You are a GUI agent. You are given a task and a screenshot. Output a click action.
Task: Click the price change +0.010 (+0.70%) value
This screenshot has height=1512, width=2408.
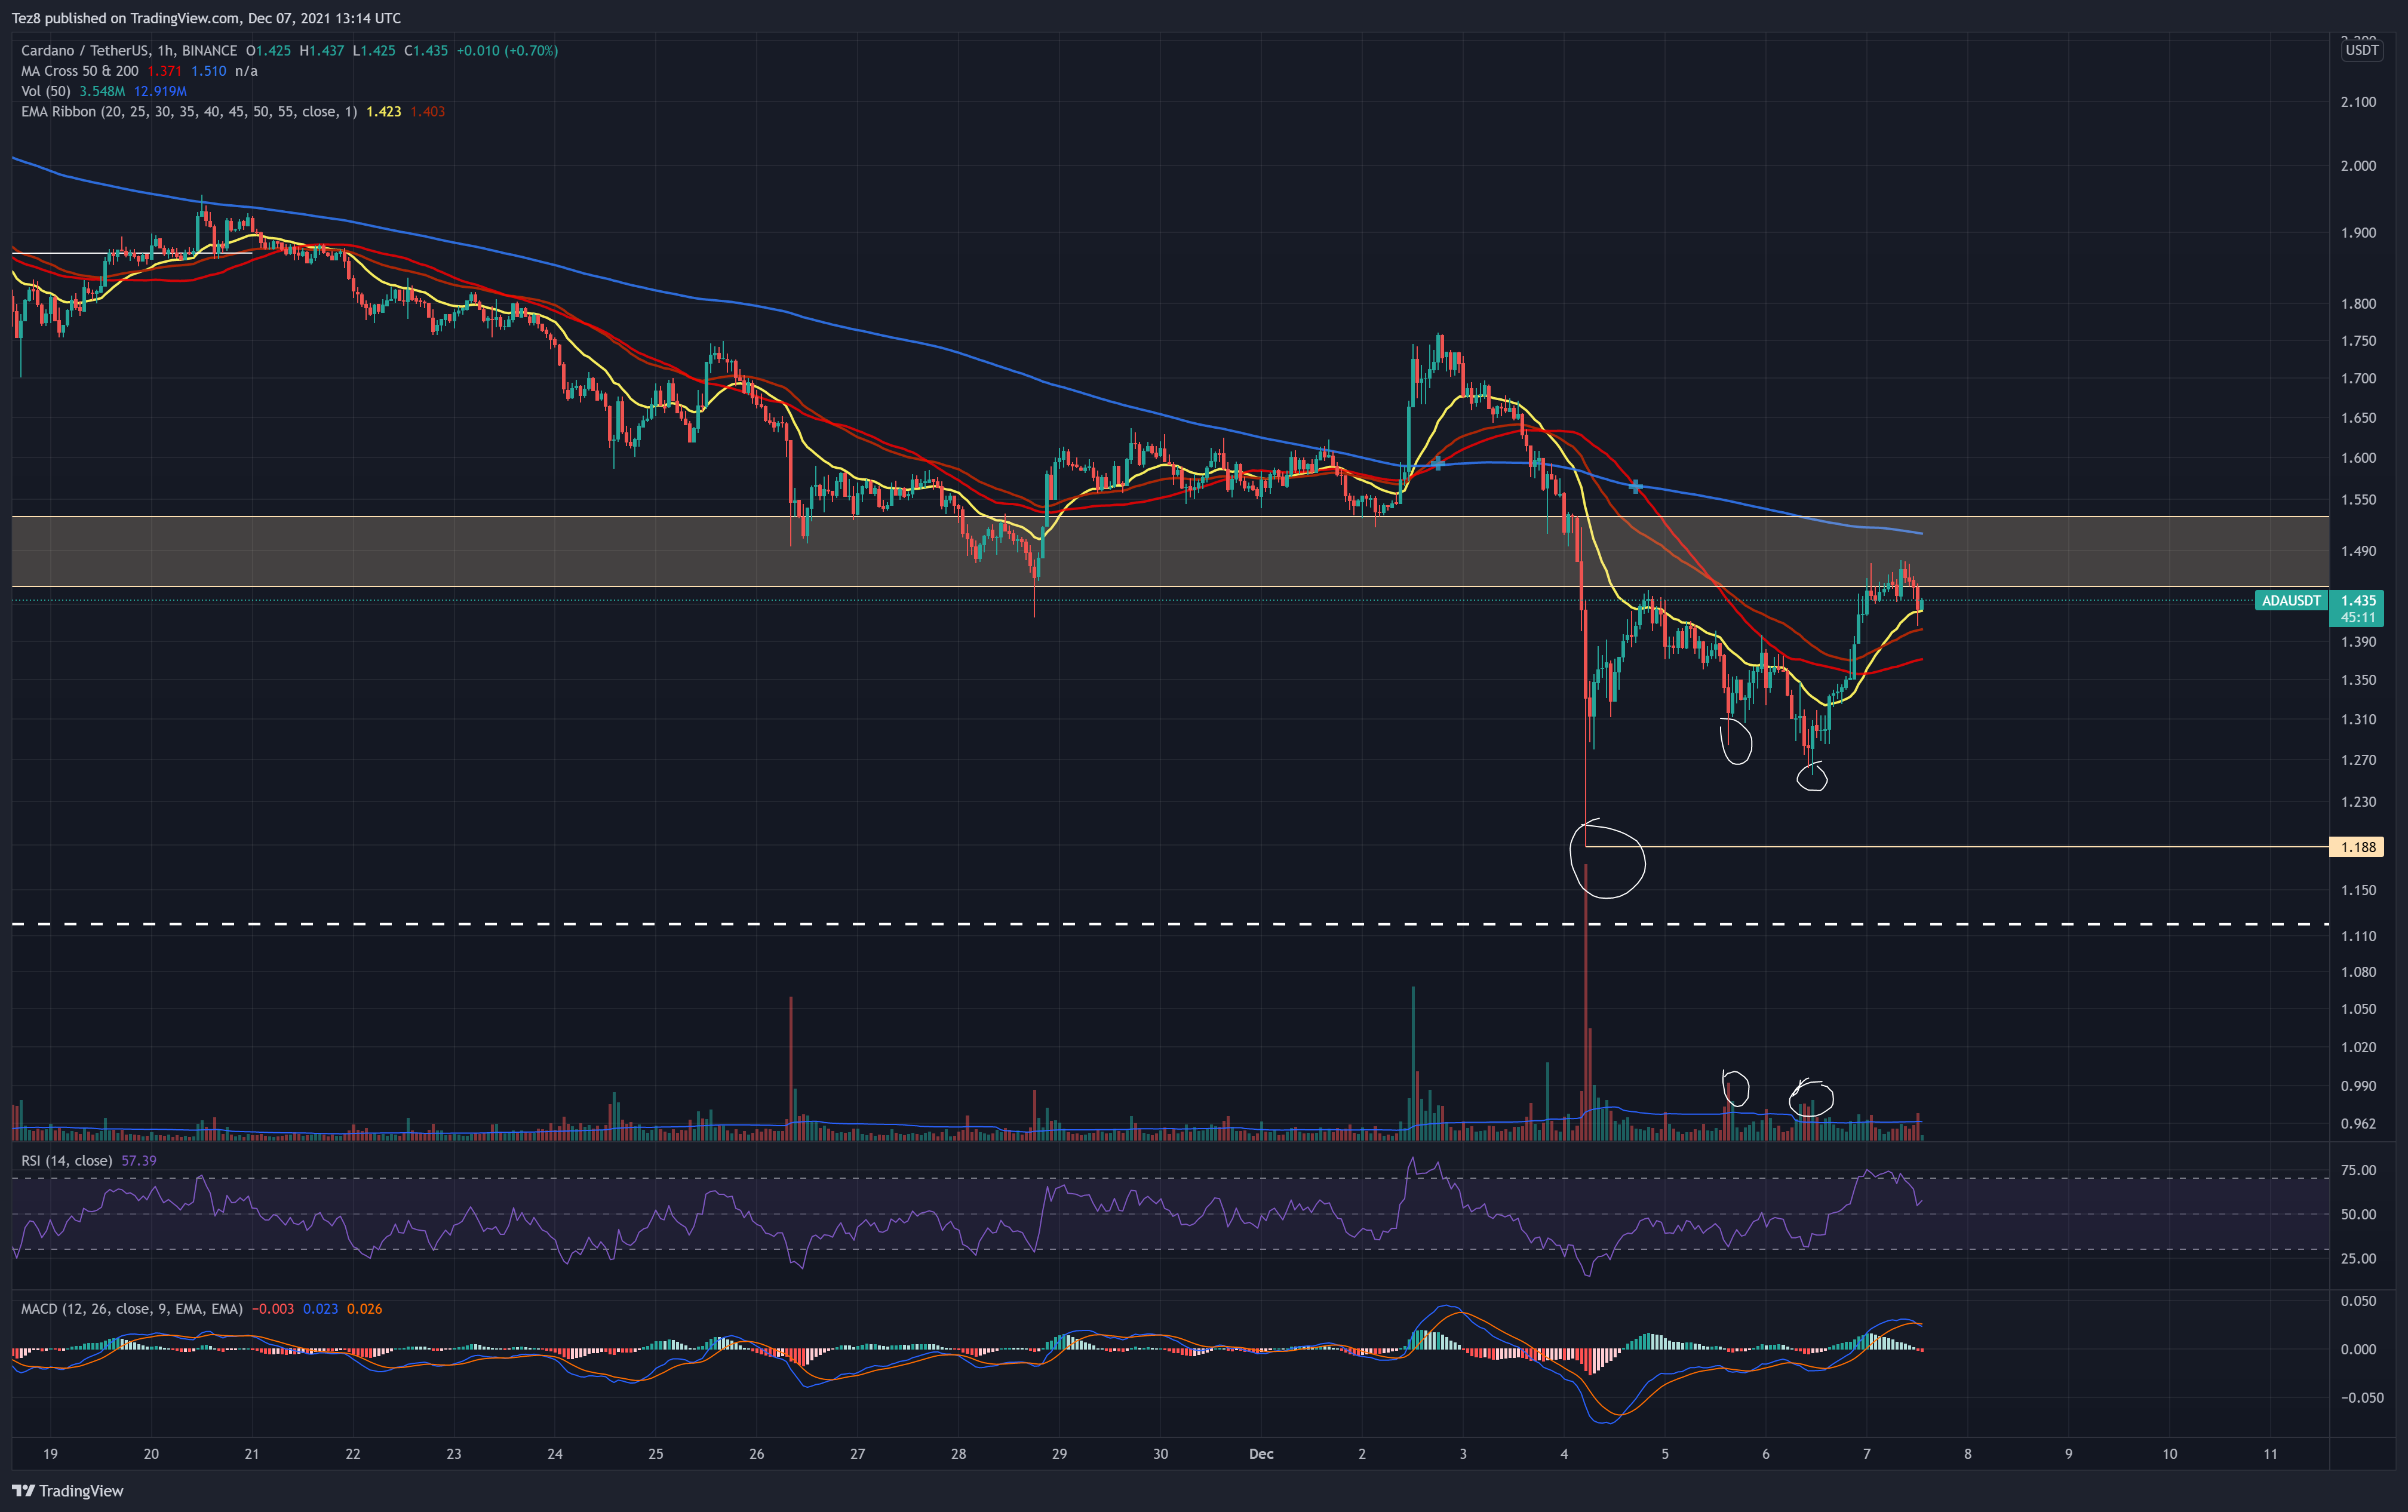click(507, 50)
